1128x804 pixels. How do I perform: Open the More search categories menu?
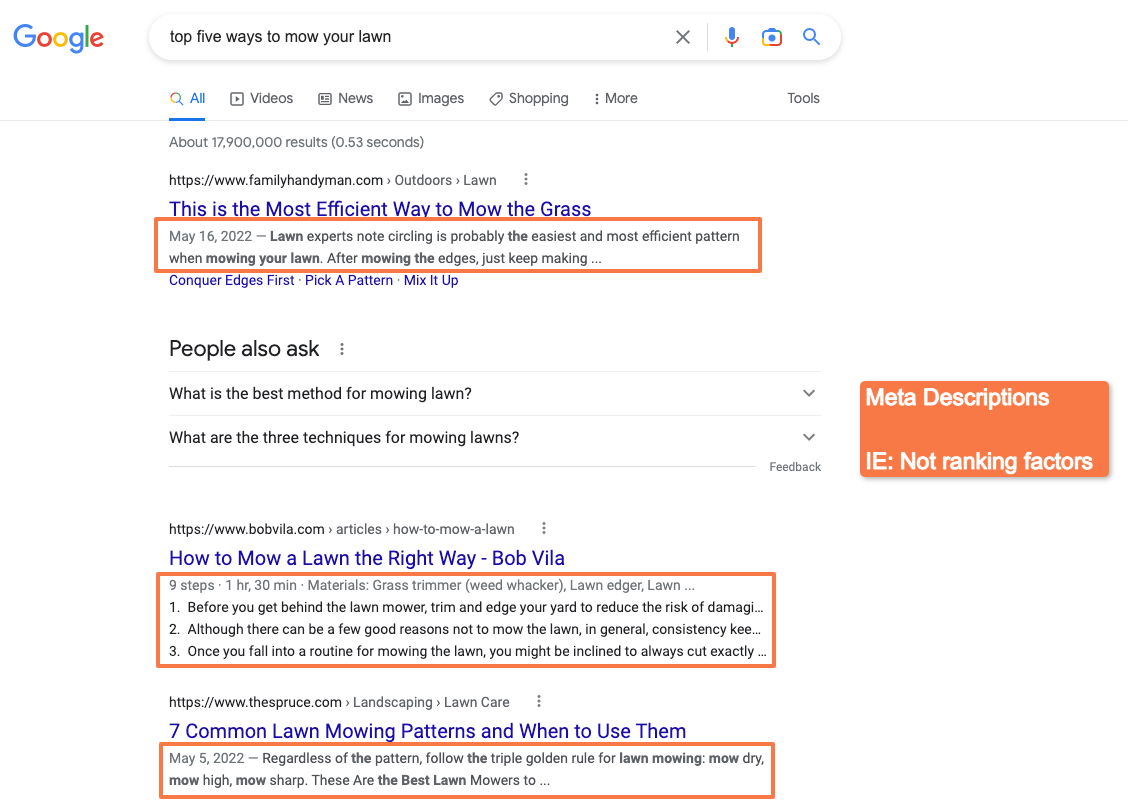(x=616, y=99)
